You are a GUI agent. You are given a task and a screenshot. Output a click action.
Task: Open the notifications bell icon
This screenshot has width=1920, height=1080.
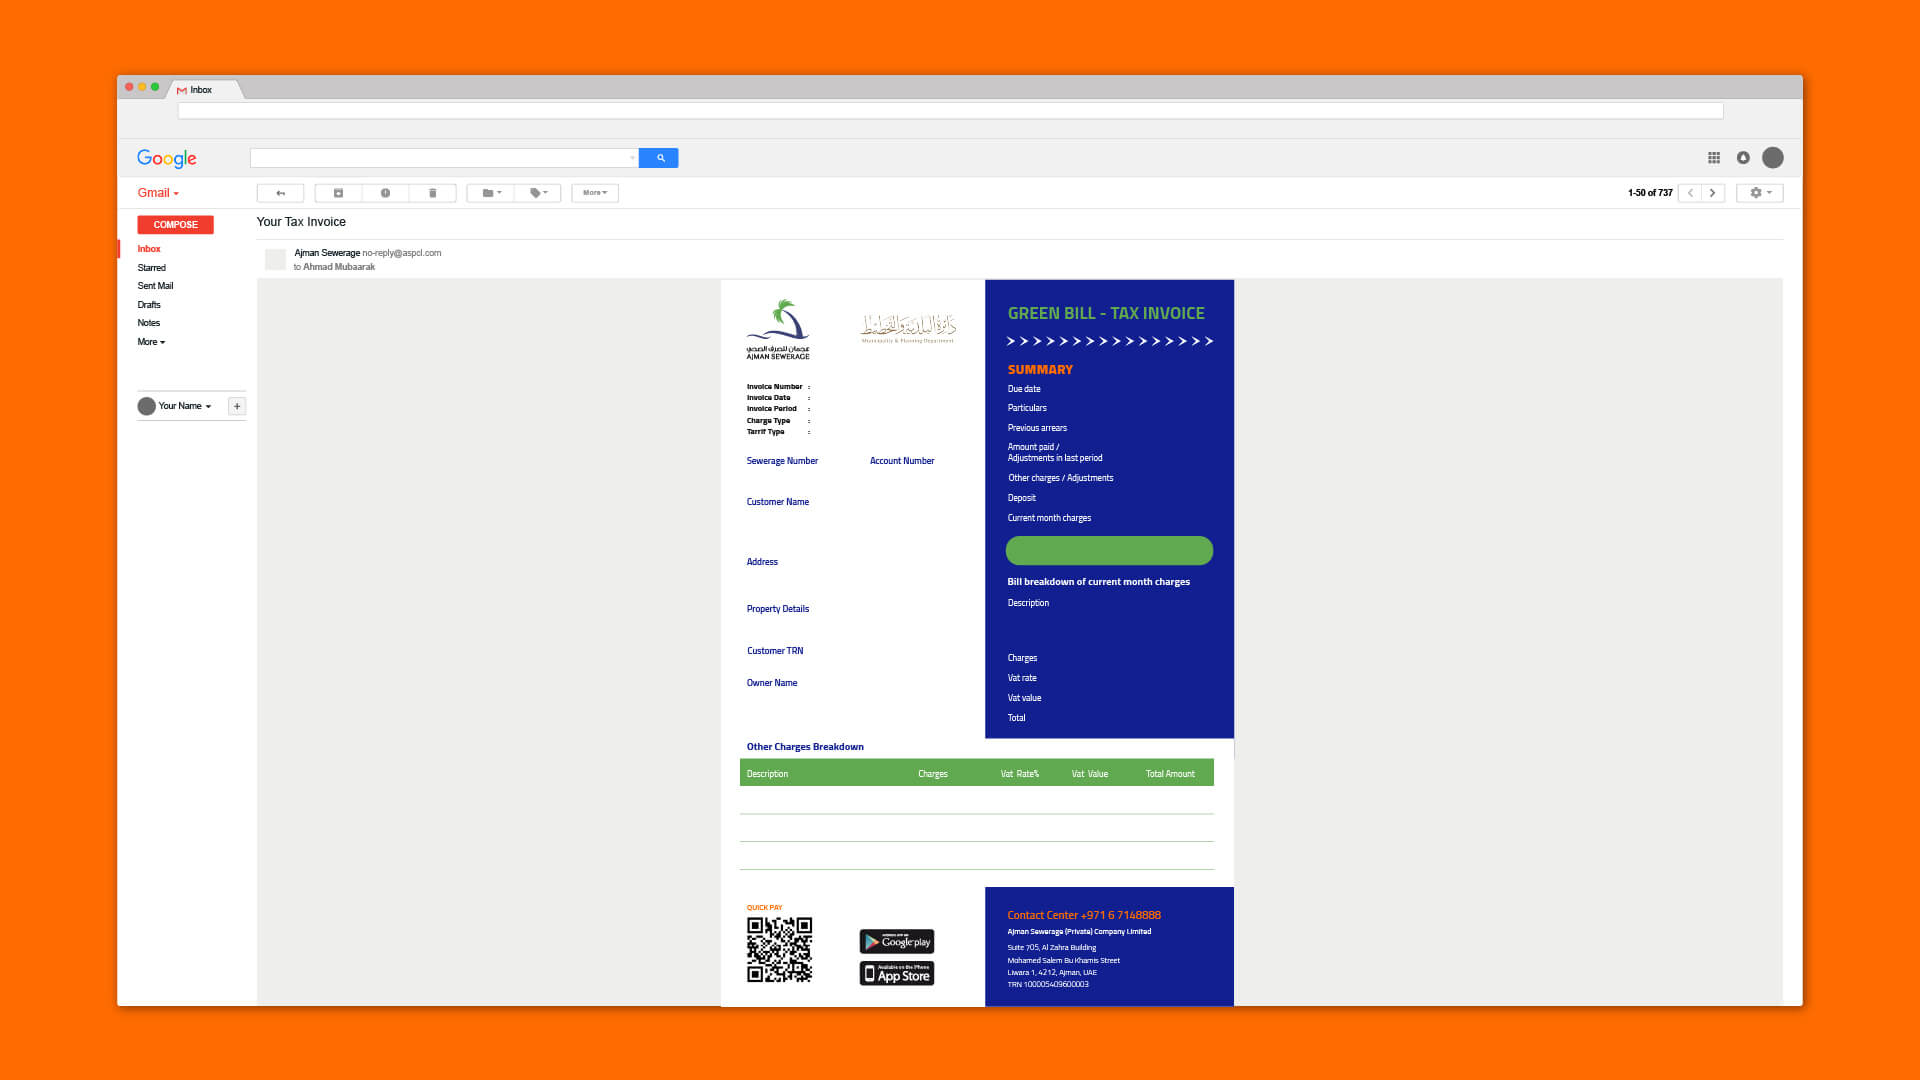coord(1743,158)
